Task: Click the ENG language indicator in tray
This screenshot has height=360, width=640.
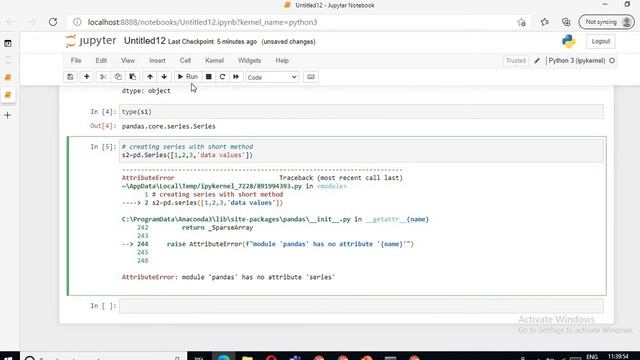Action: tap(592, 357)
